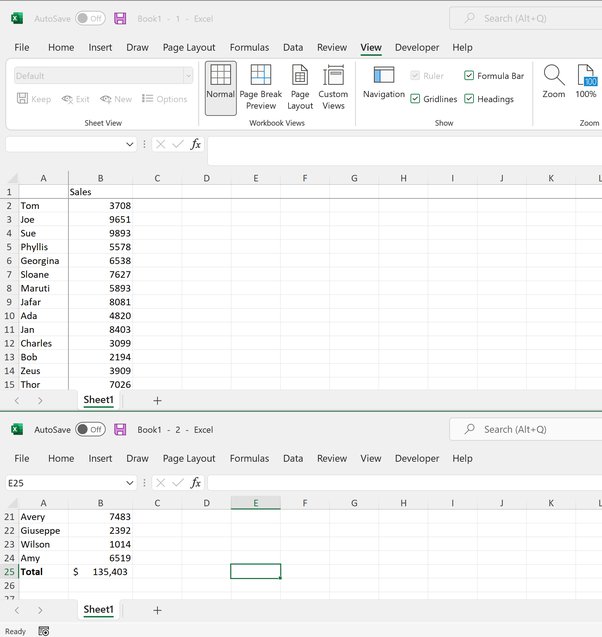Open Help tab in top window
Image resolution: width=602 pixels, height=637 pixels.
(x=462, y=48)
